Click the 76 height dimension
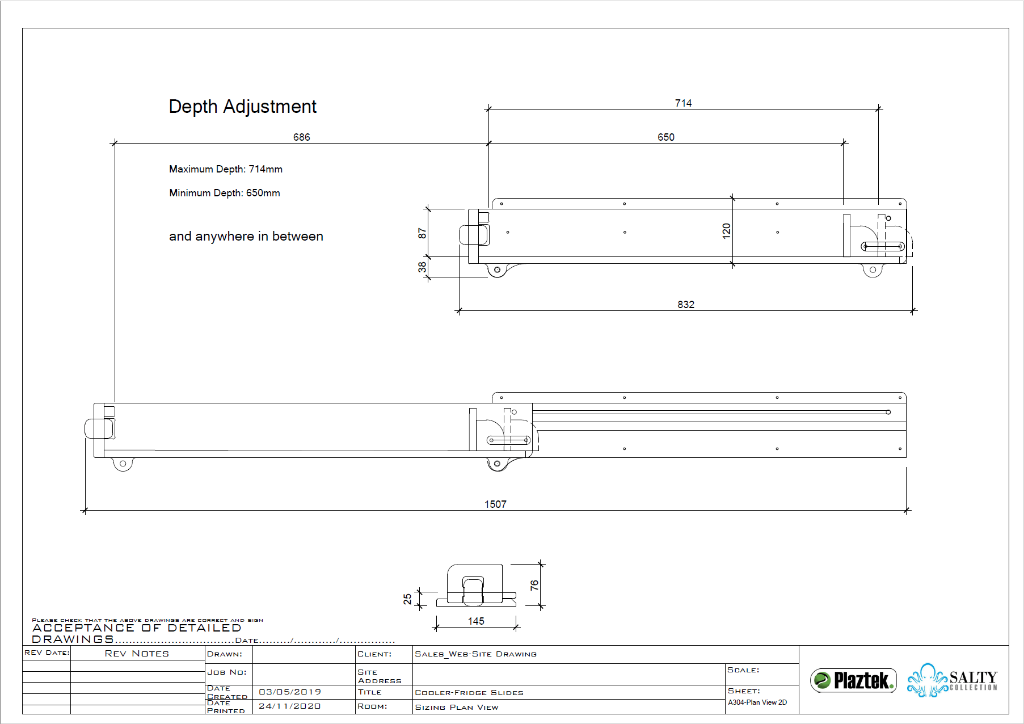 (x=535, y=585)
